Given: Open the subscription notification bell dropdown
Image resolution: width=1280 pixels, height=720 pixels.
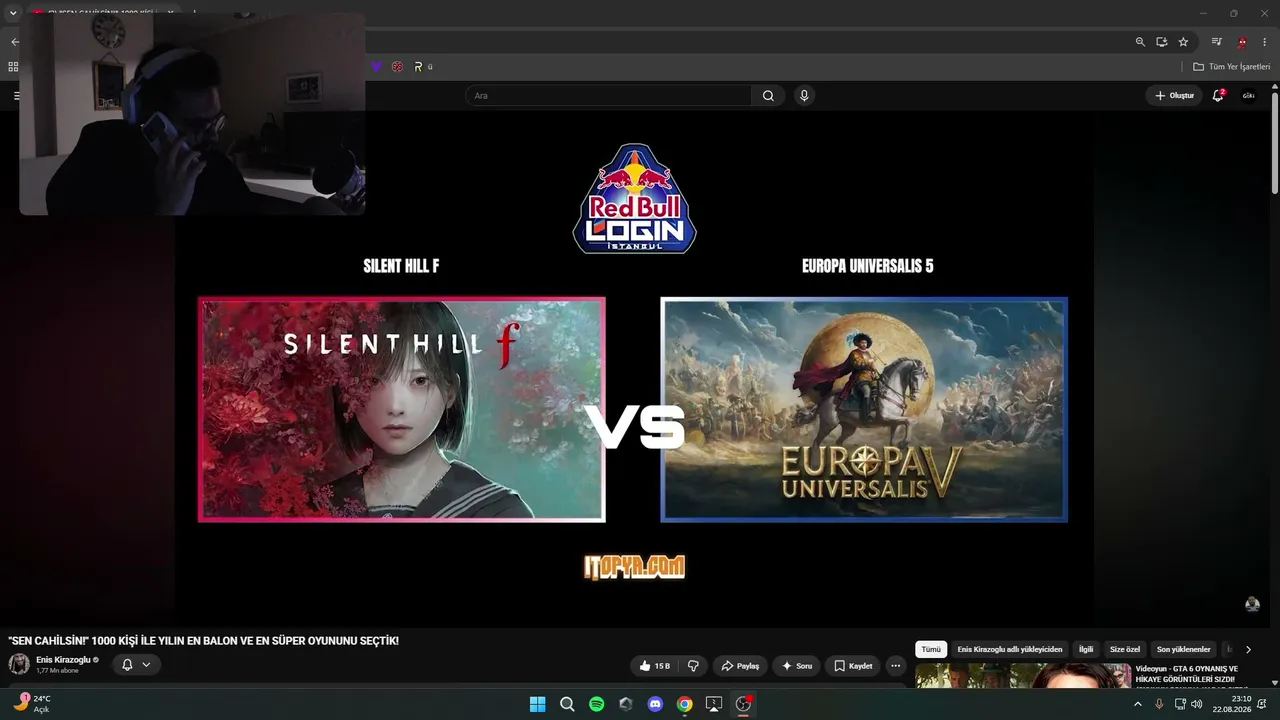Looking at the screenshot, I should tap(136, 664).
